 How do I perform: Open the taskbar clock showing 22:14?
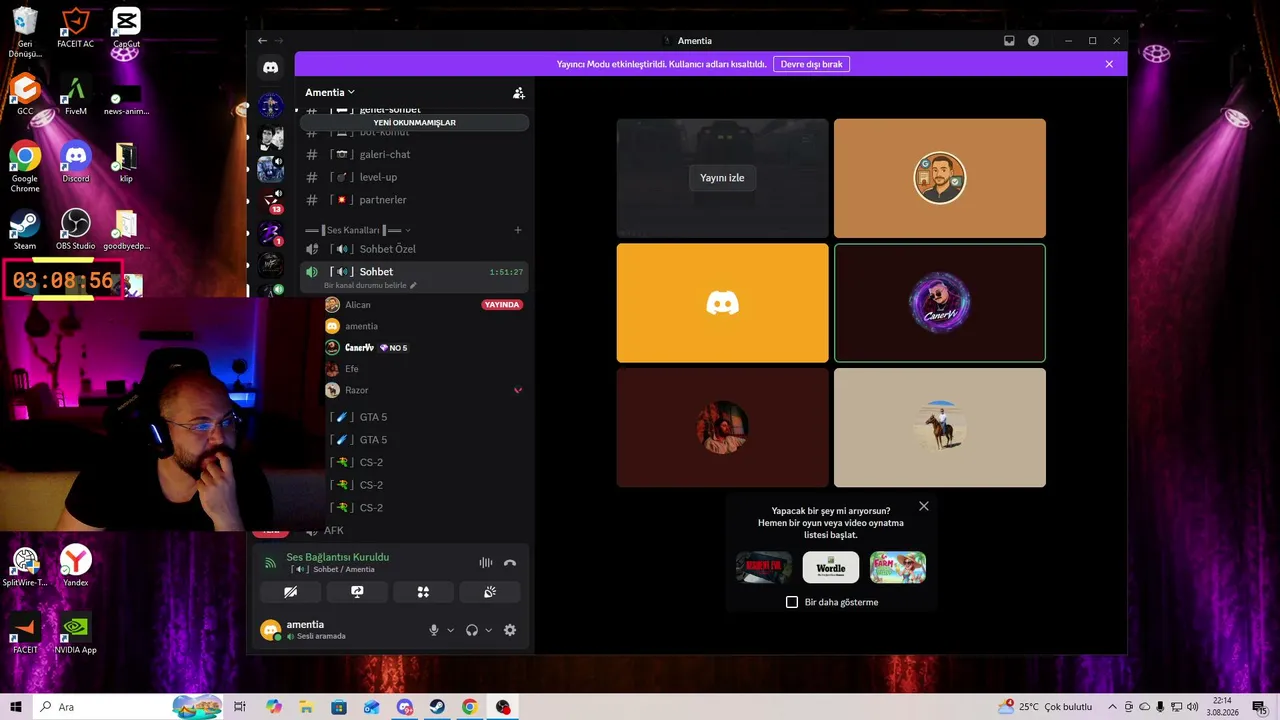[x=1222, y=707]
